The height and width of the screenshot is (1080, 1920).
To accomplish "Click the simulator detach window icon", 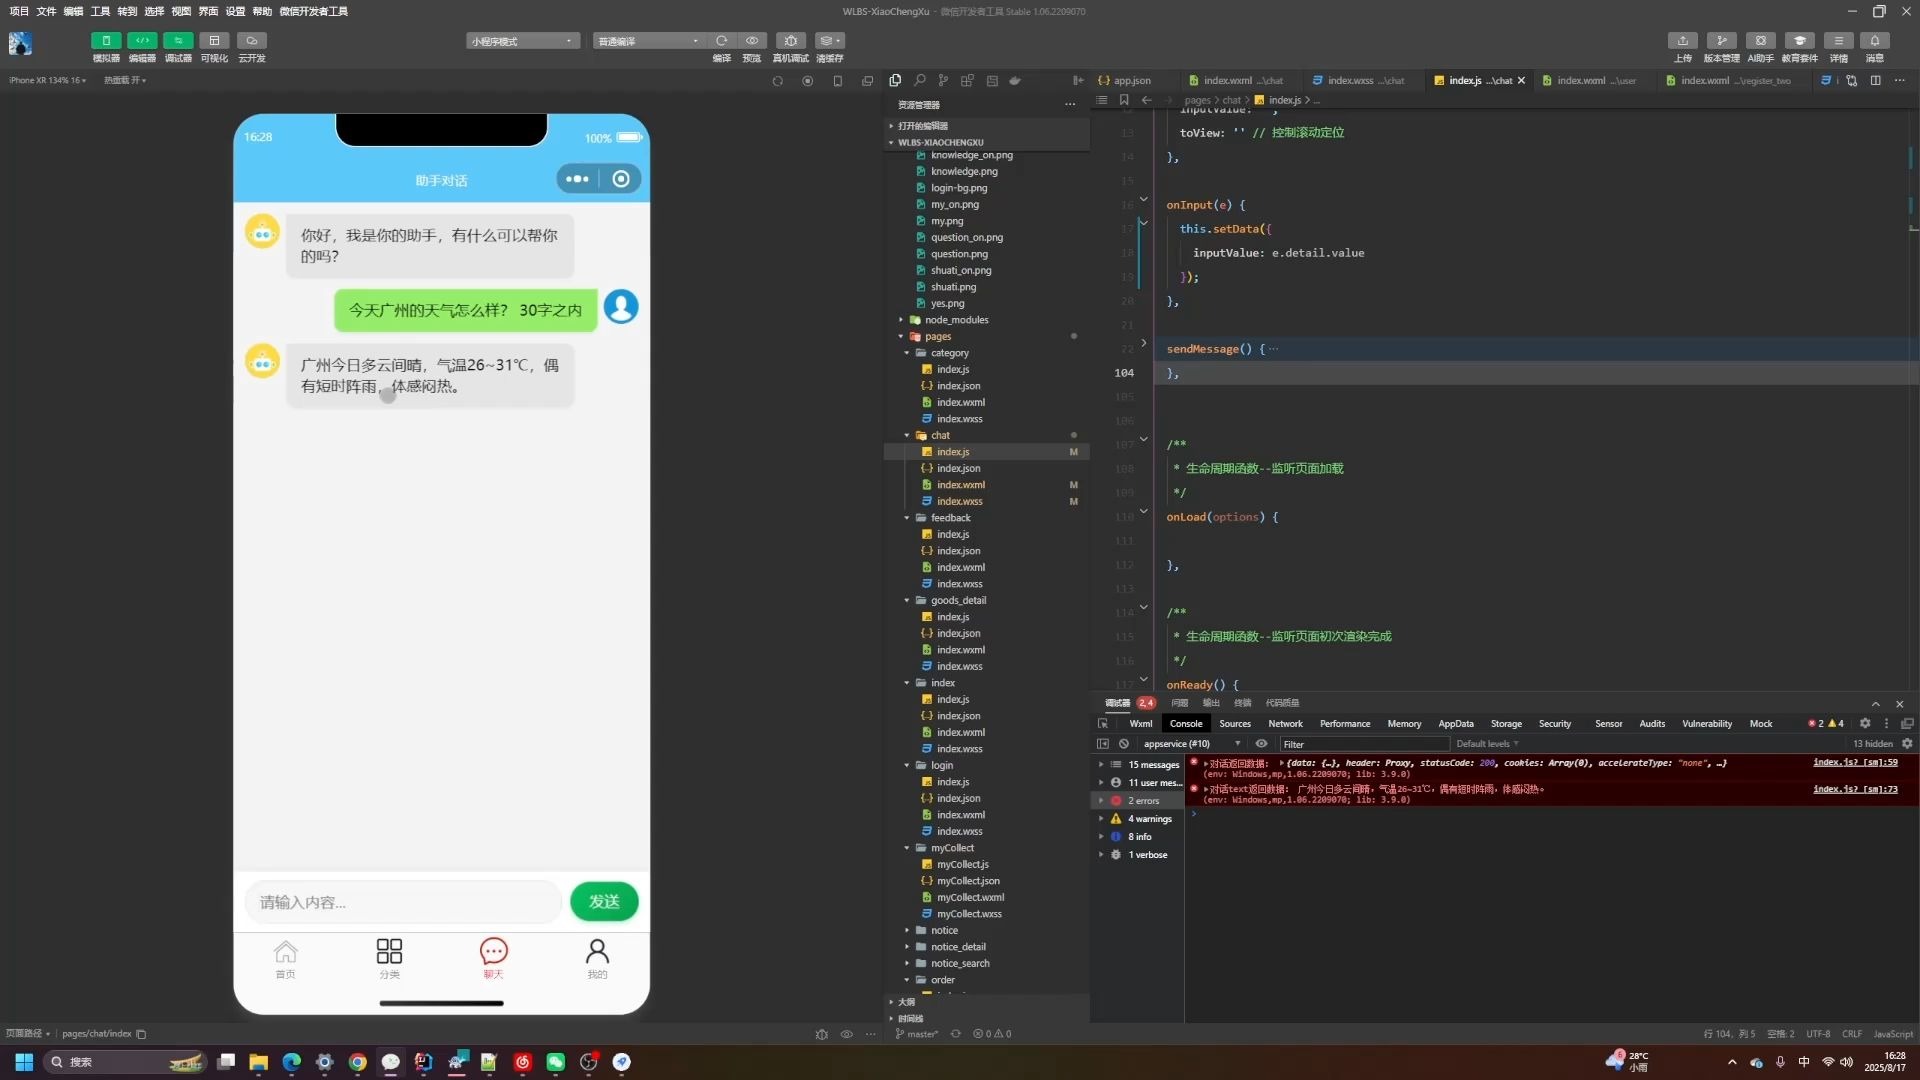I will point(867,81).
